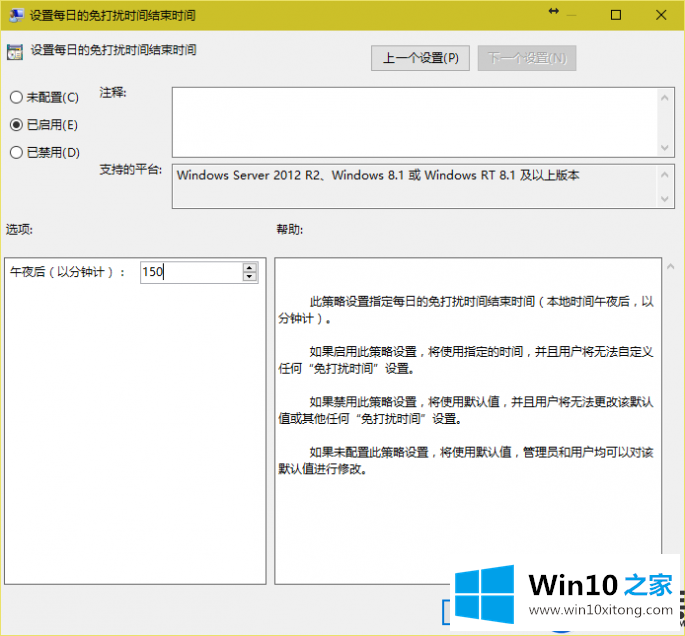685x636 pixels.
Task: Select the 已启用(E) radio button
Action: coord(16,125)
